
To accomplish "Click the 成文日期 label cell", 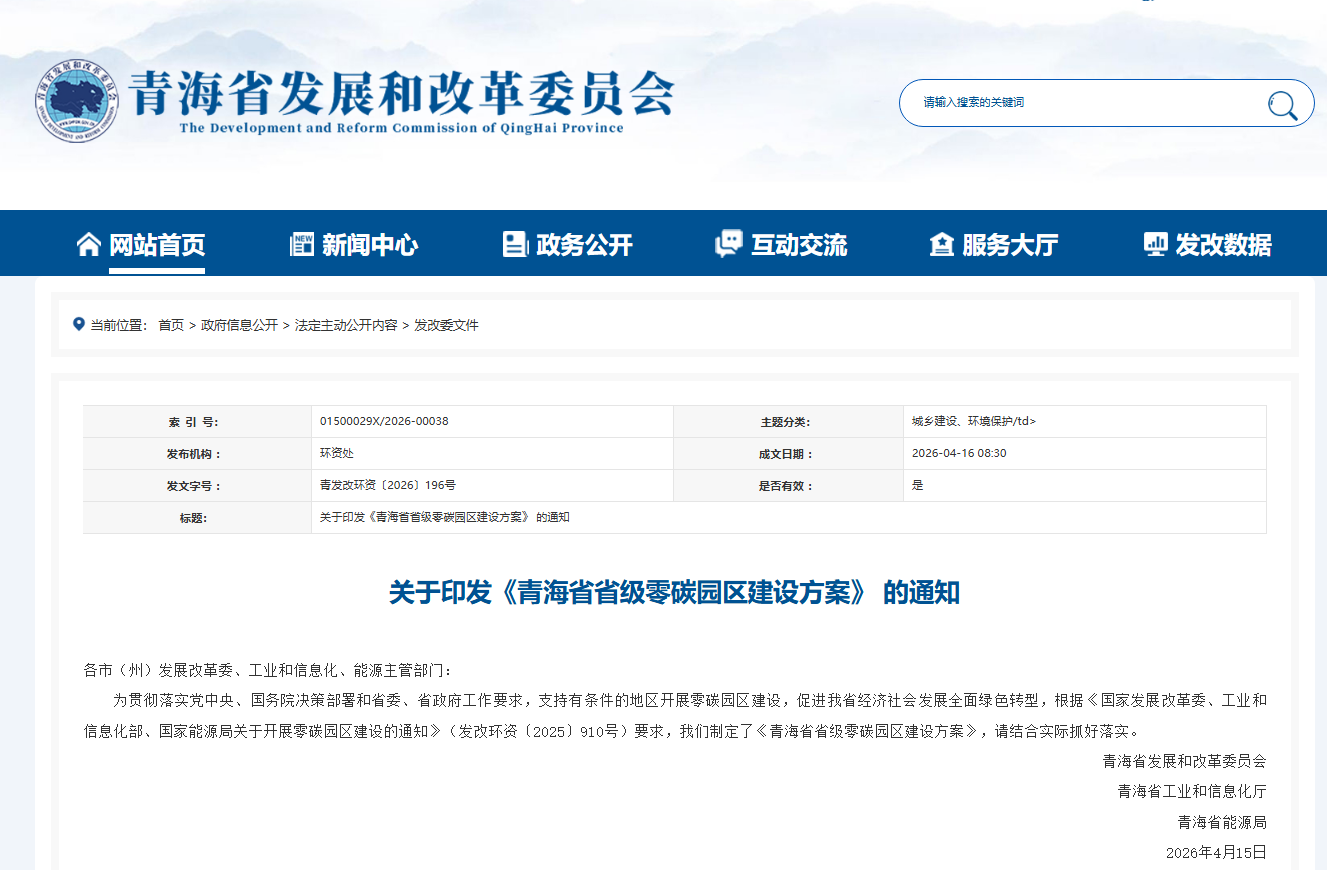I will click(787, 454).
